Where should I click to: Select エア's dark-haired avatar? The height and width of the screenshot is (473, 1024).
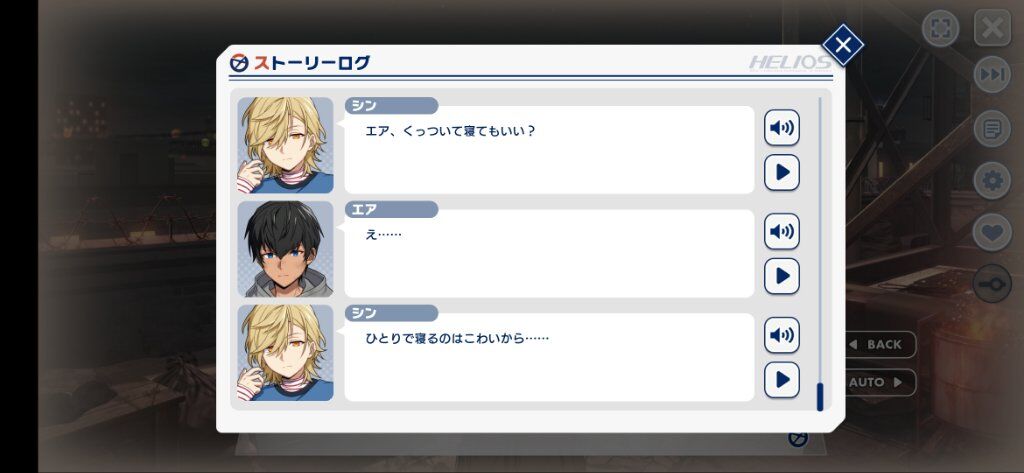coord(285,249)
